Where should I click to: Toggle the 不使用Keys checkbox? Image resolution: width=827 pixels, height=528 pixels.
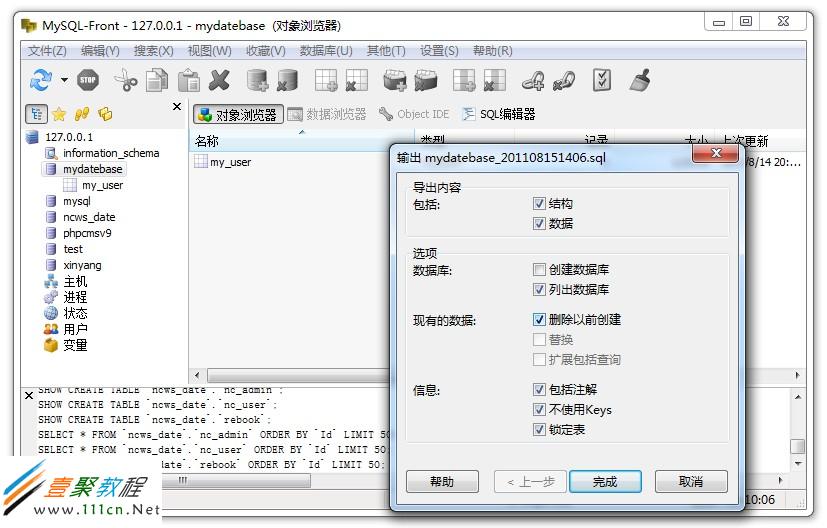539,410
